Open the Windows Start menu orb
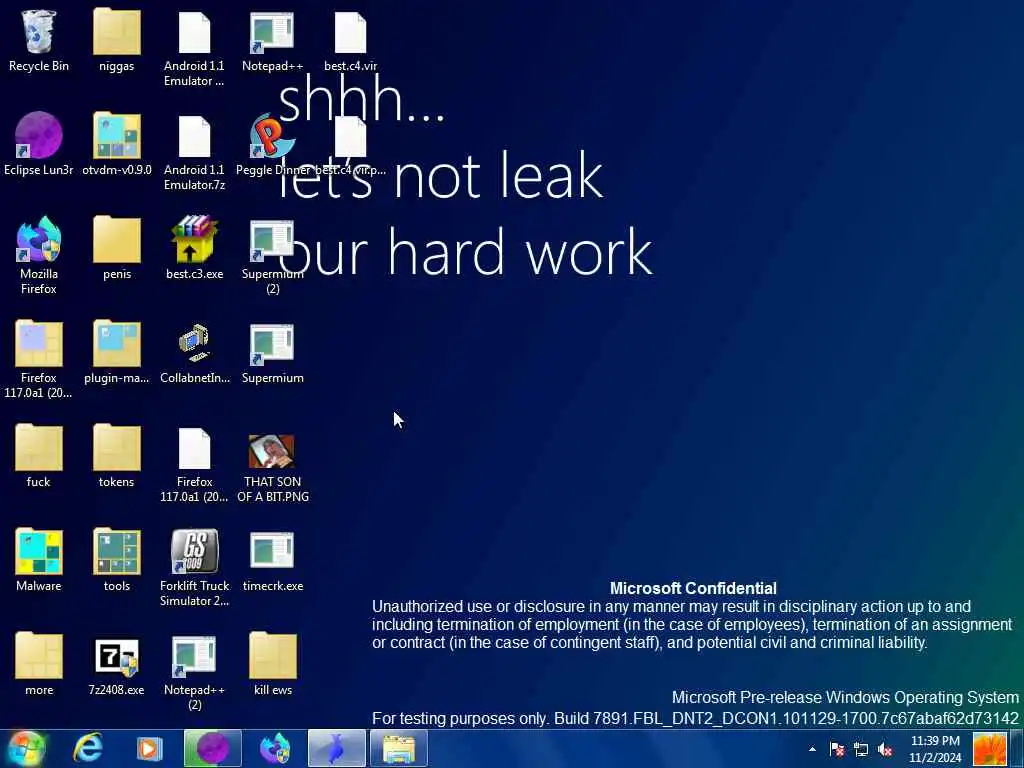This screenshot has width=1024, height=768. tap(26, 748)
